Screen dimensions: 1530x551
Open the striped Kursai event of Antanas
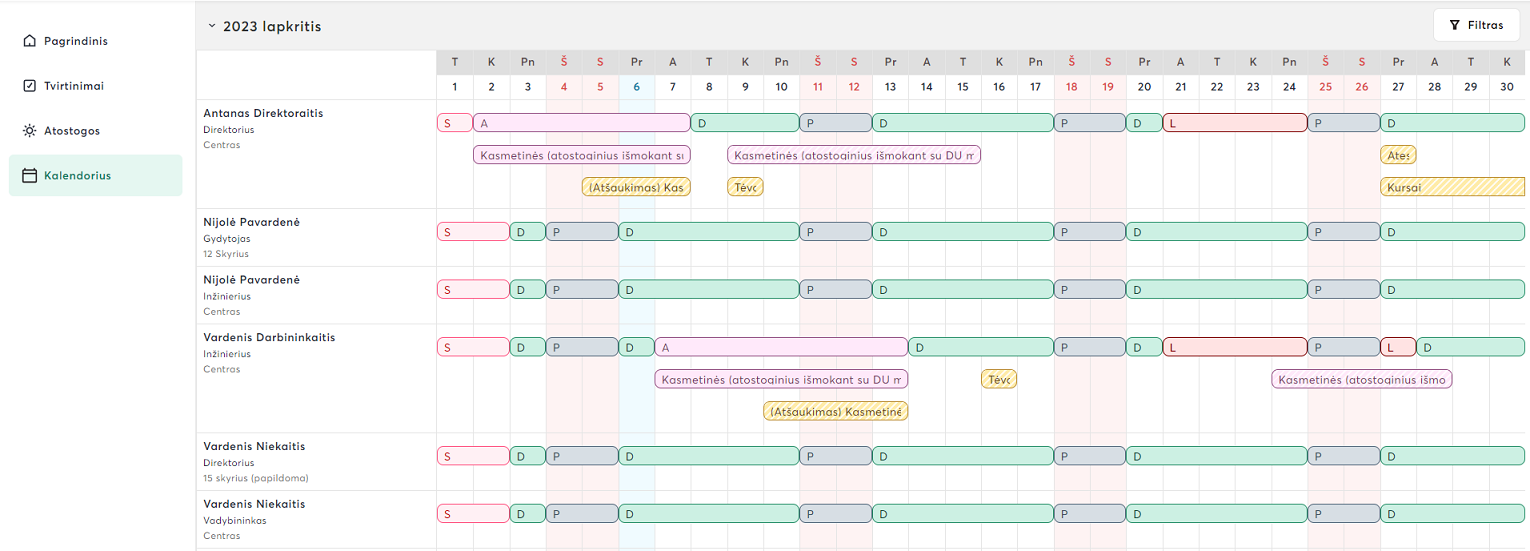click(1452, 187)
